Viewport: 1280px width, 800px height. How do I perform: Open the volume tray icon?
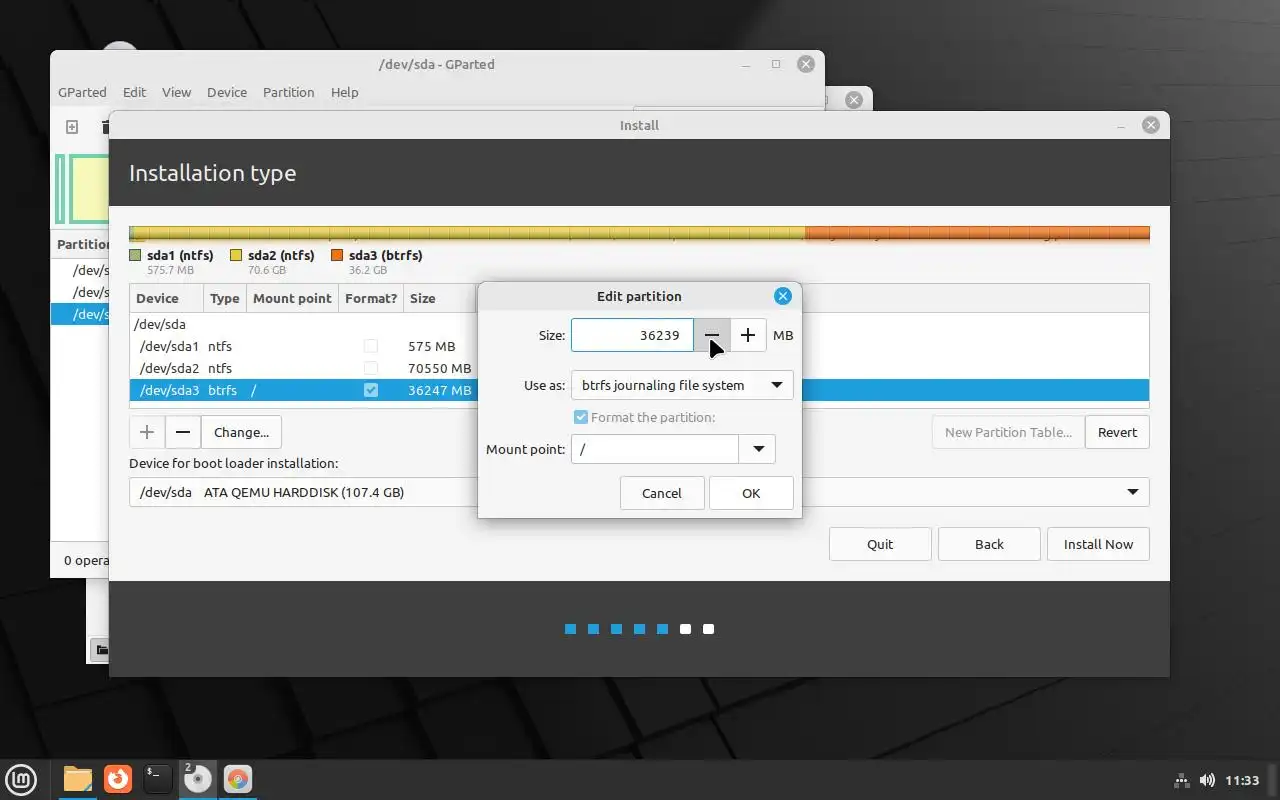[1207, 780]
